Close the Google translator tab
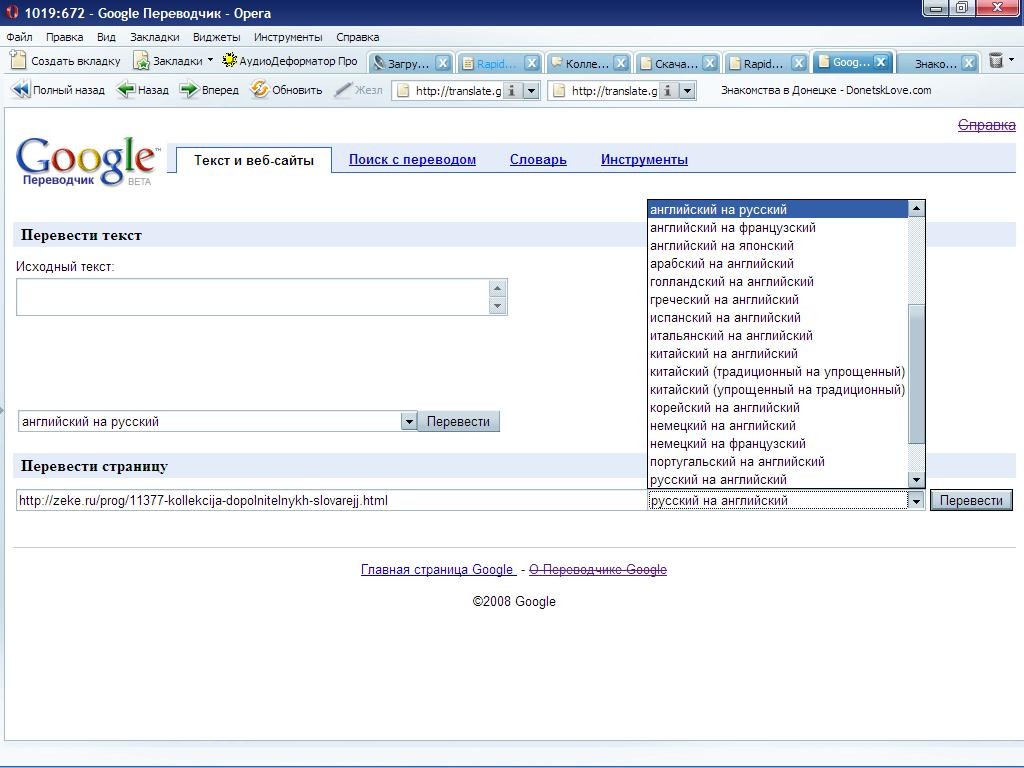 tap(881, 62)
